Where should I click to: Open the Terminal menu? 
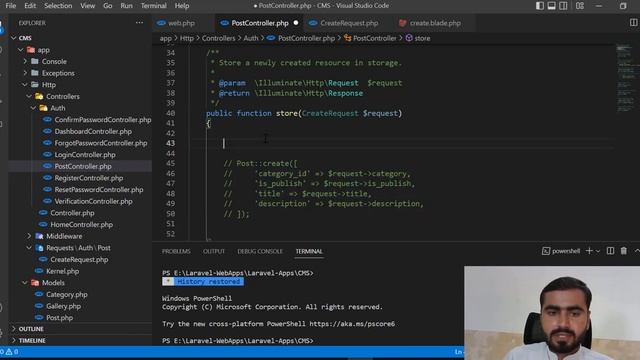pos(153,6)
